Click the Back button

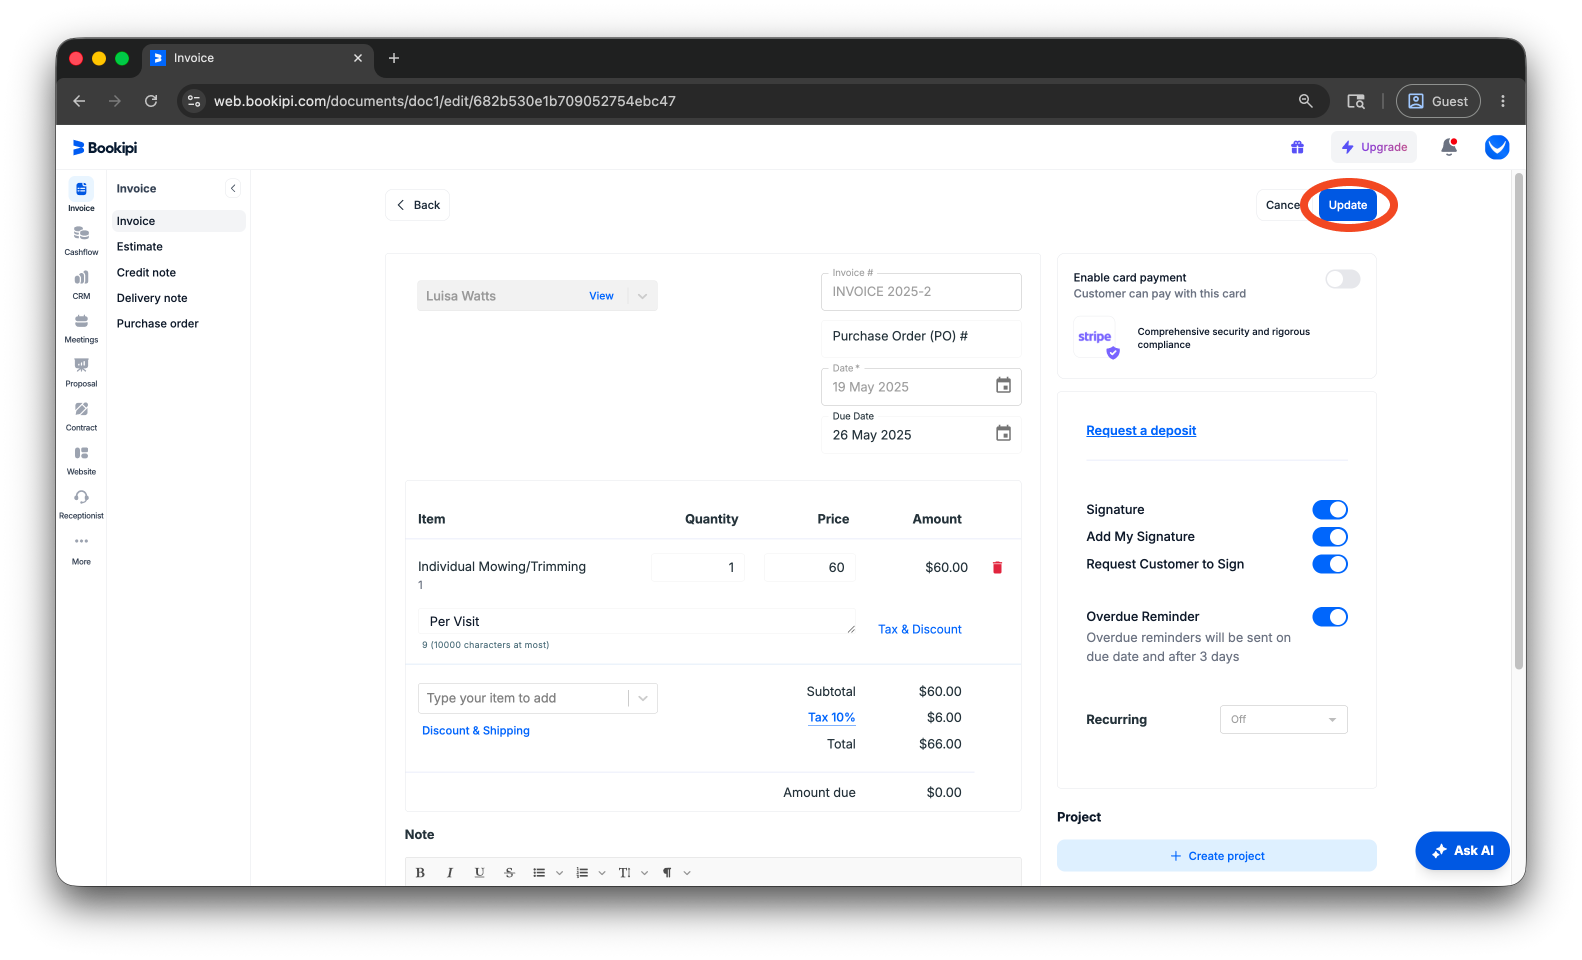click(418, 205)
